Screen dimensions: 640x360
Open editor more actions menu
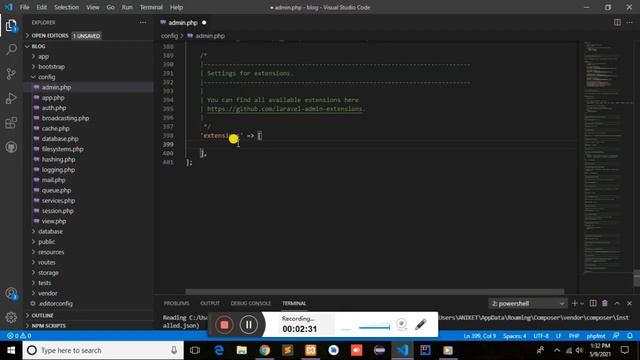pyautogui.click(x=629, y=22)
